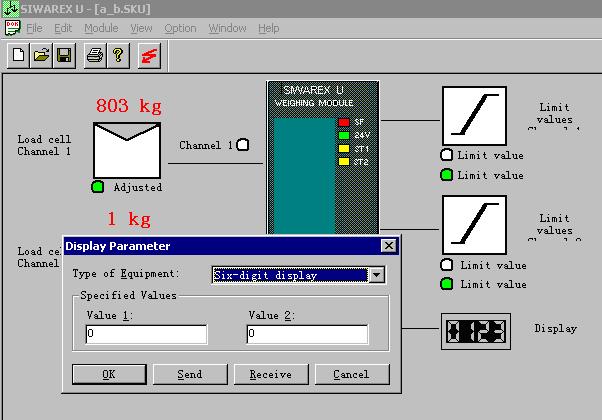Screen dimensions: 602x420
Task: Open the upper Limit values ramp graphic
Action: pyautogui.click(x=475, y=116)
